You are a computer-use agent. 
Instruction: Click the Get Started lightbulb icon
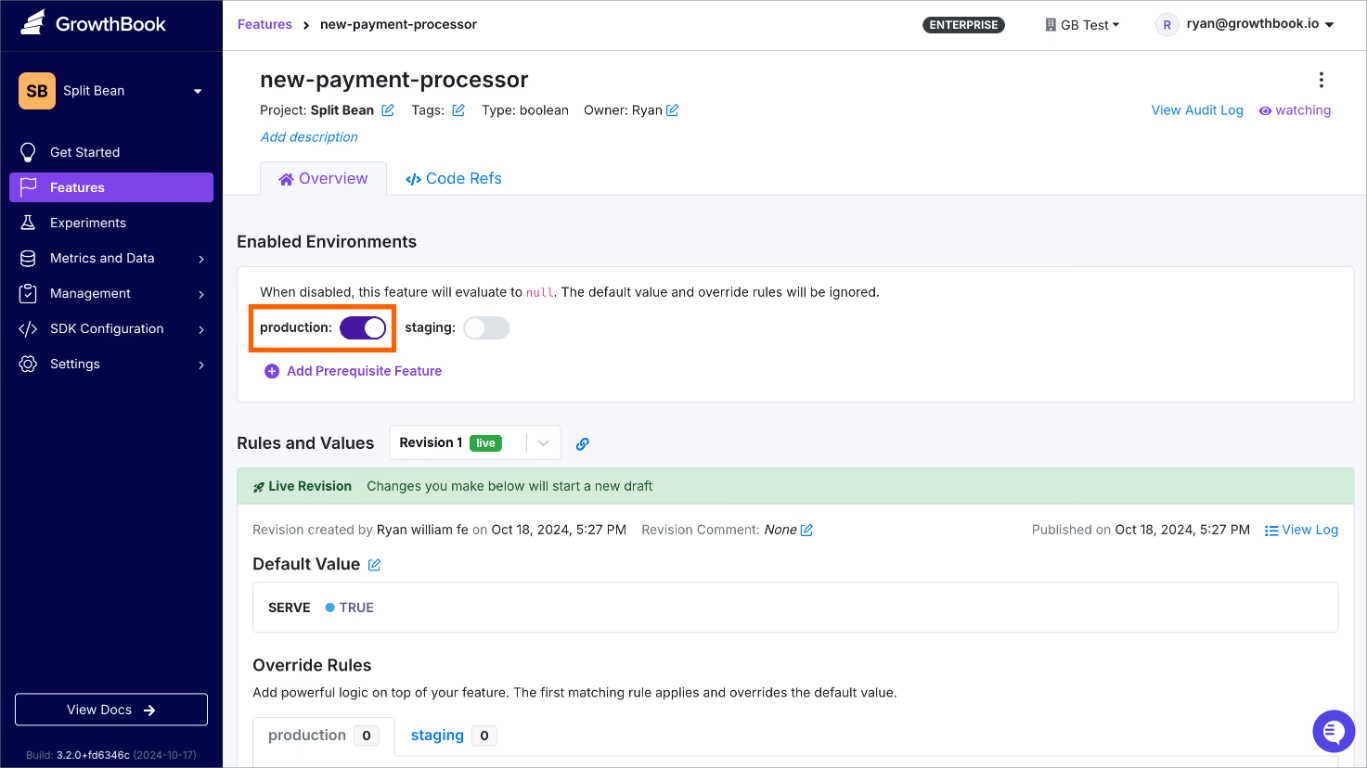click(28, 152)
